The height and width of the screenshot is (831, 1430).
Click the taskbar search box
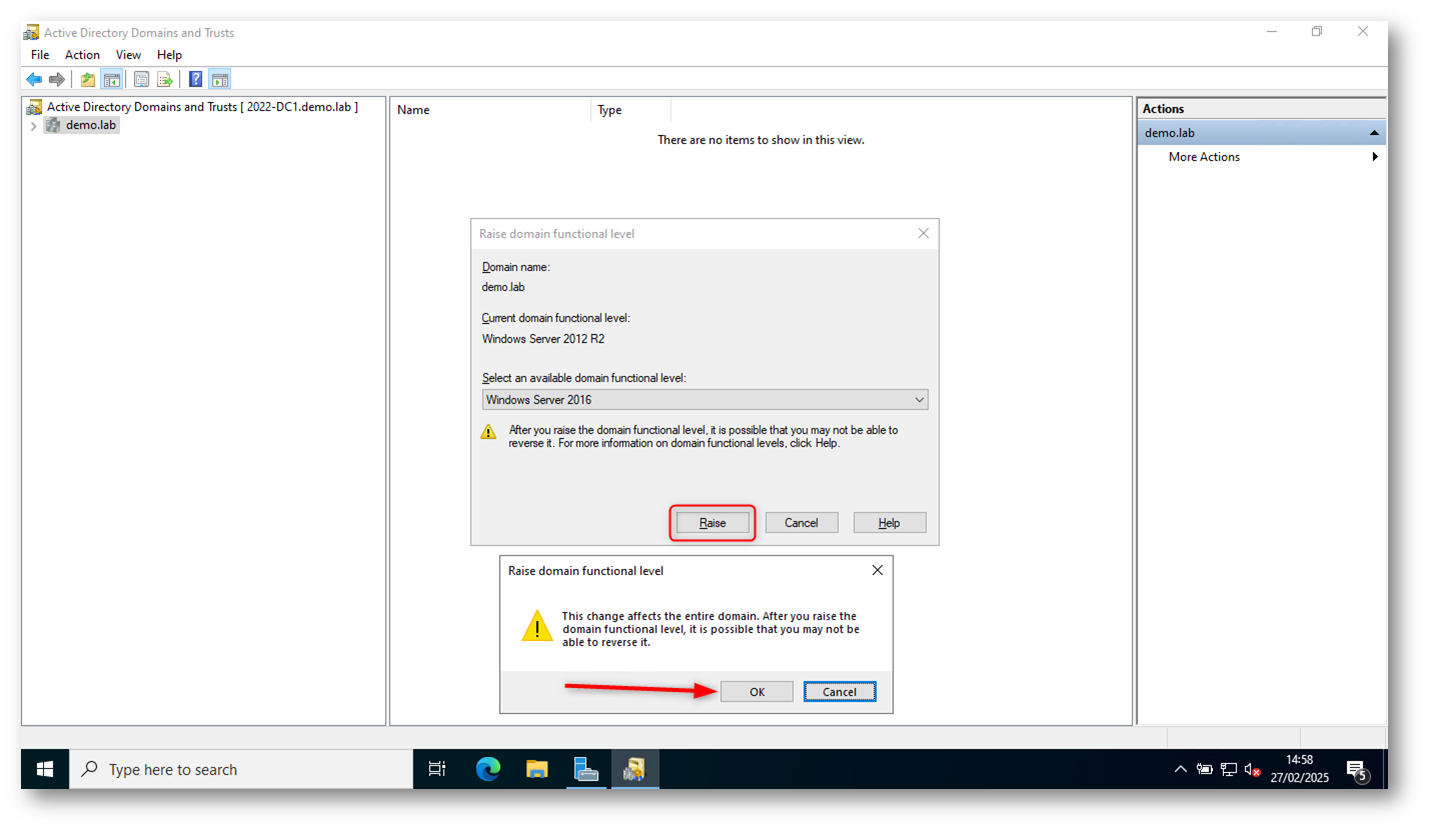click(x=241, y=769)
